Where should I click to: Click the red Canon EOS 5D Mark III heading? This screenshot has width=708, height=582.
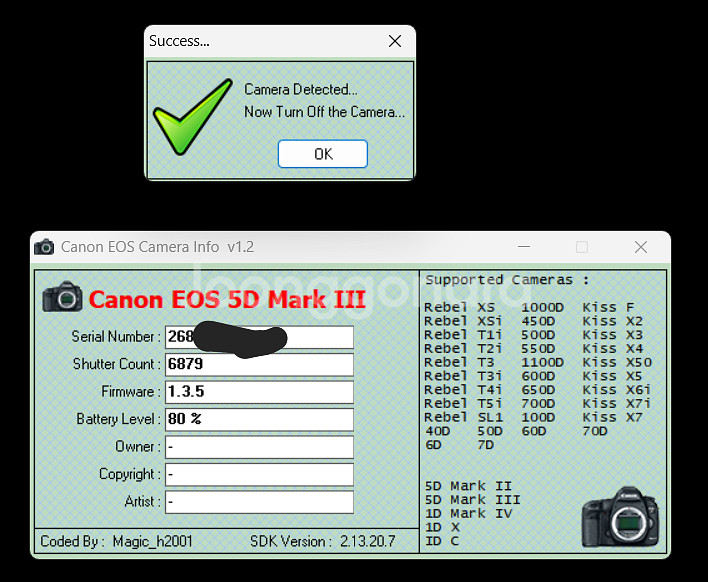[x=227, y=299]
